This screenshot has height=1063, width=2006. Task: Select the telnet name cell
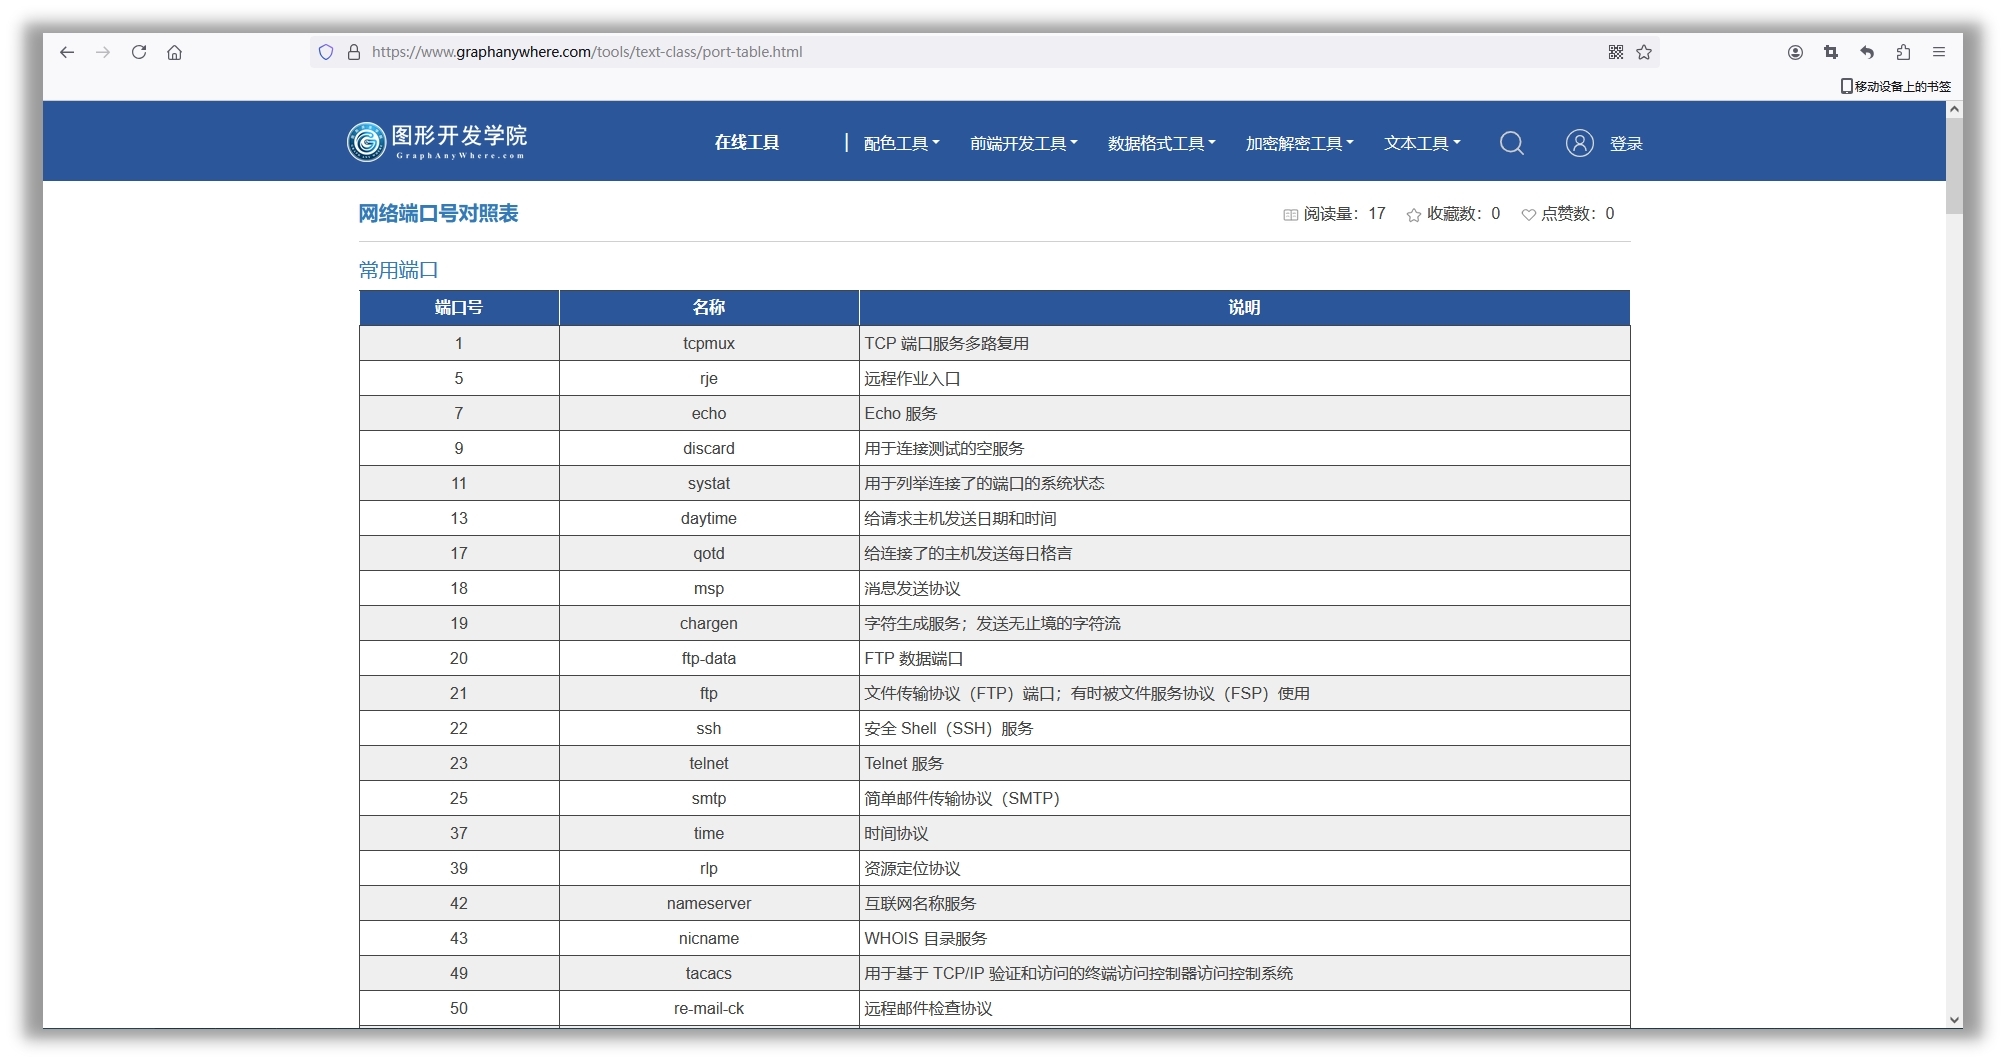pos(709,763)
